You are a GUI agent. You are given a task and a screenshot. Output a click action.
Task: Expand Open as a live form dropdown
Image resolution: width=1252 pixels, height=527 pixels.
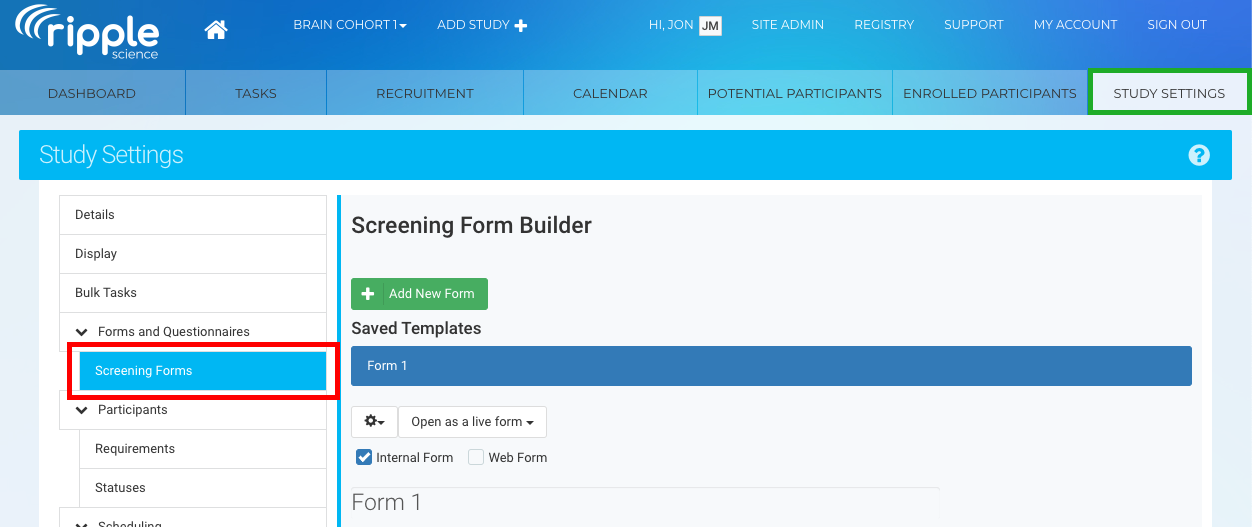point(472,422)
